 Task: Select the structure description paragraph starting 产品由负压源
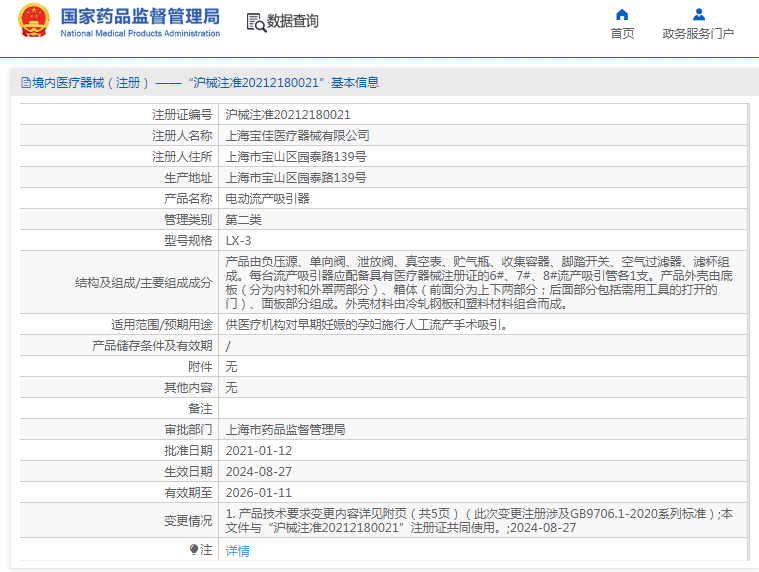[x=479, y=283]
